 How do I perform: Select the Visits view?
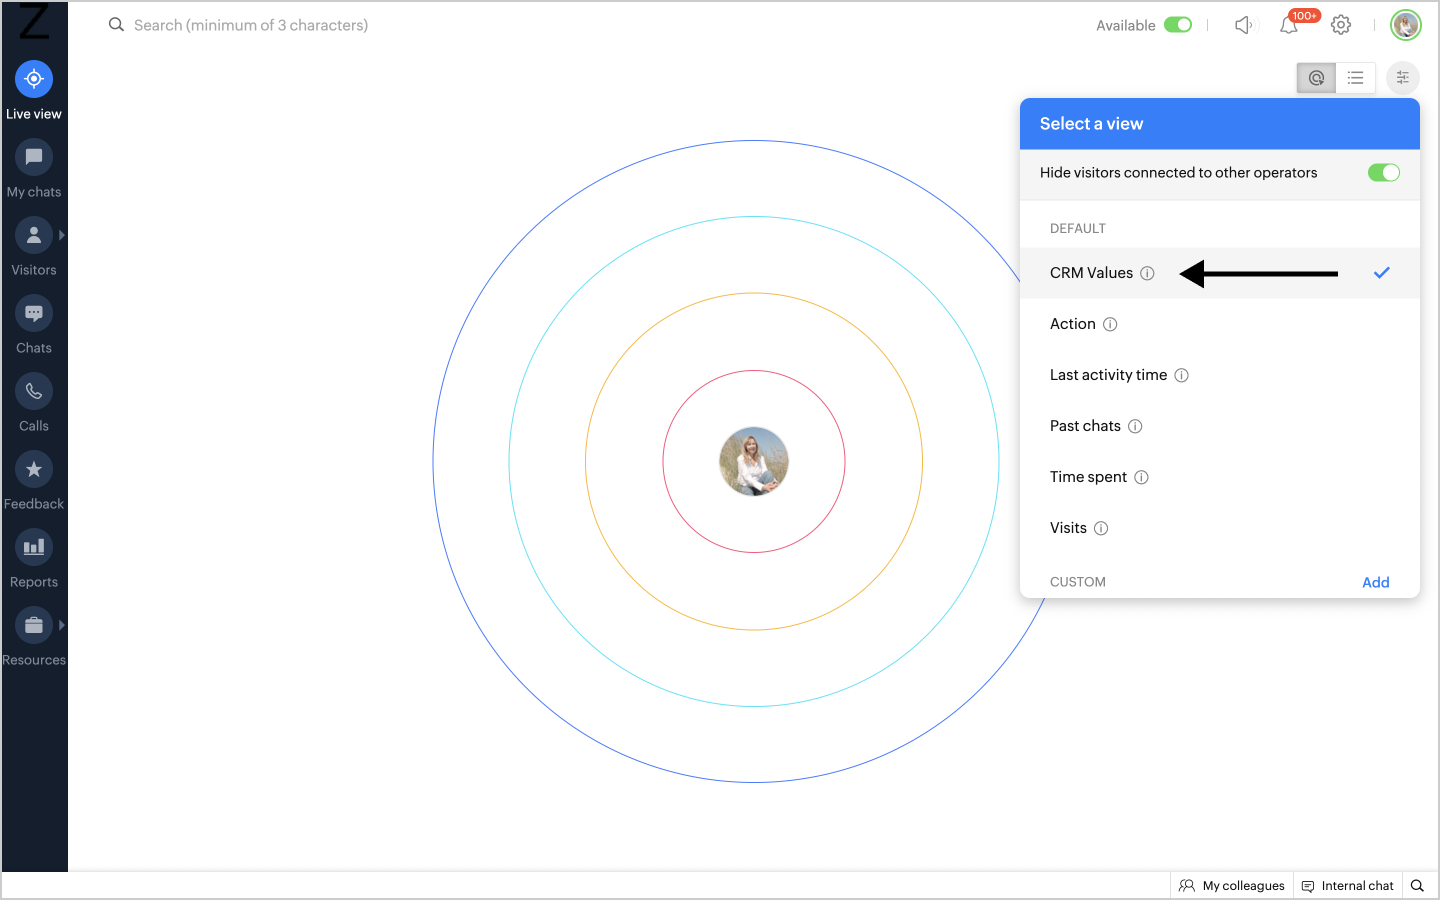pos(1220,528)
